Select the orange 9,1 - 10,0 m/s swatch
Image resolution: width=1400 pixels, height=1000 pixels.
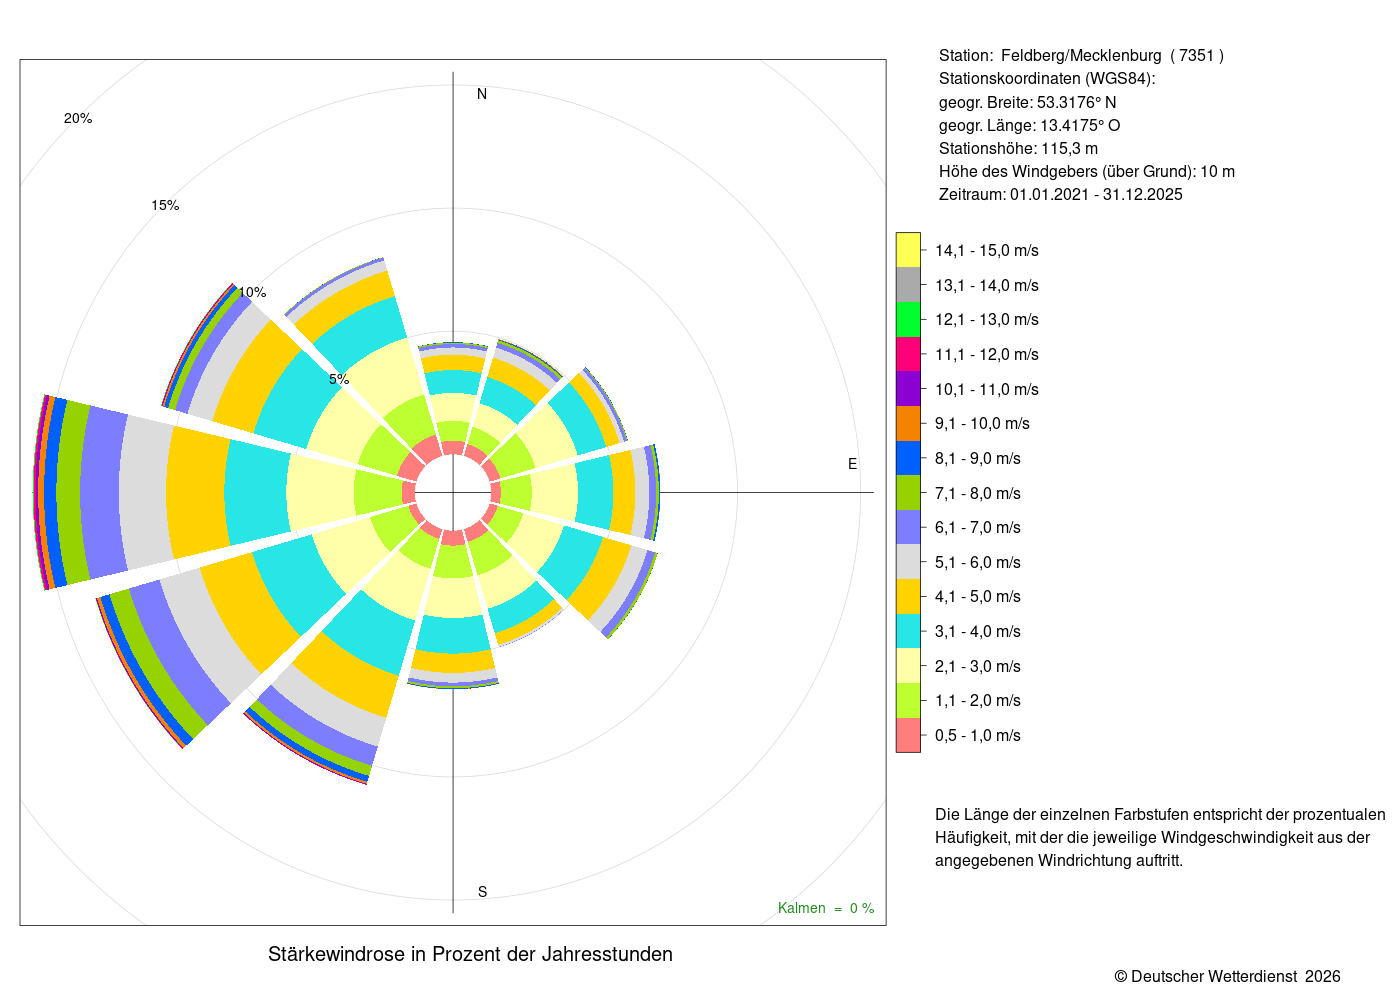click(x=908, y=423)
